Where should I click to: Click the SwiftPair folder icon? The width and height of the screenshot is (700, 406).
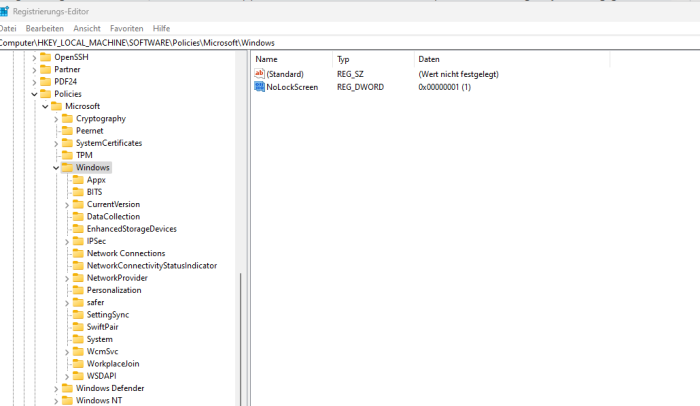78,327
